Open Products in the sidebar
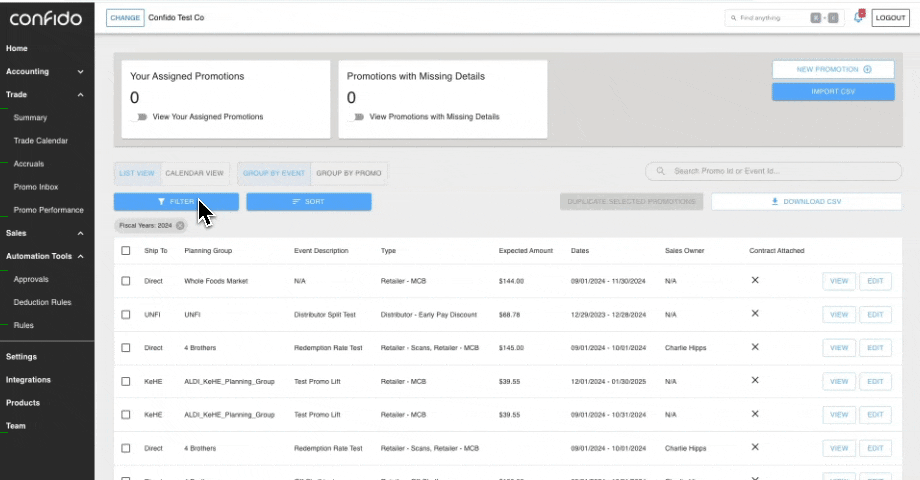920x480 pixels. pos(23,403)
